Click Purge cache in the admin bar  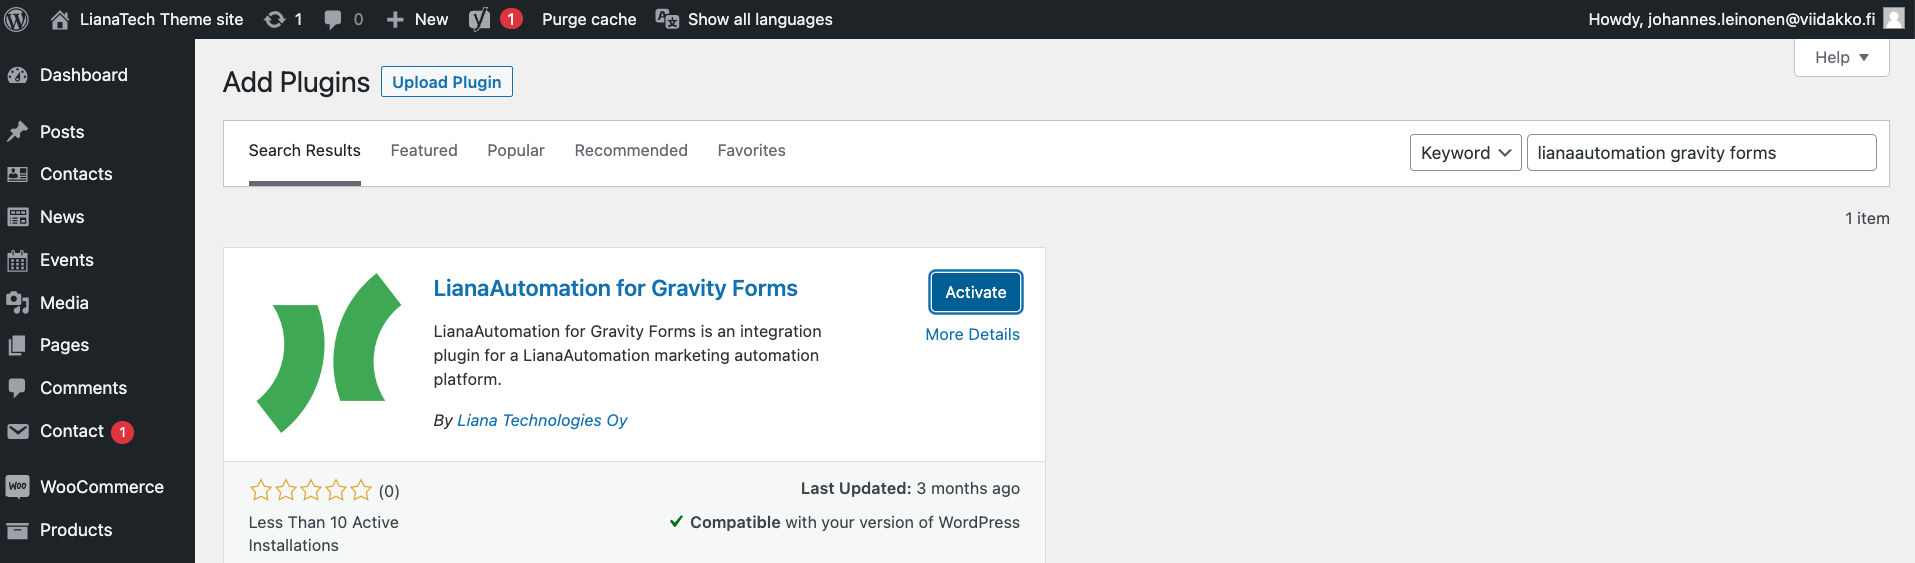coord(589,19)
